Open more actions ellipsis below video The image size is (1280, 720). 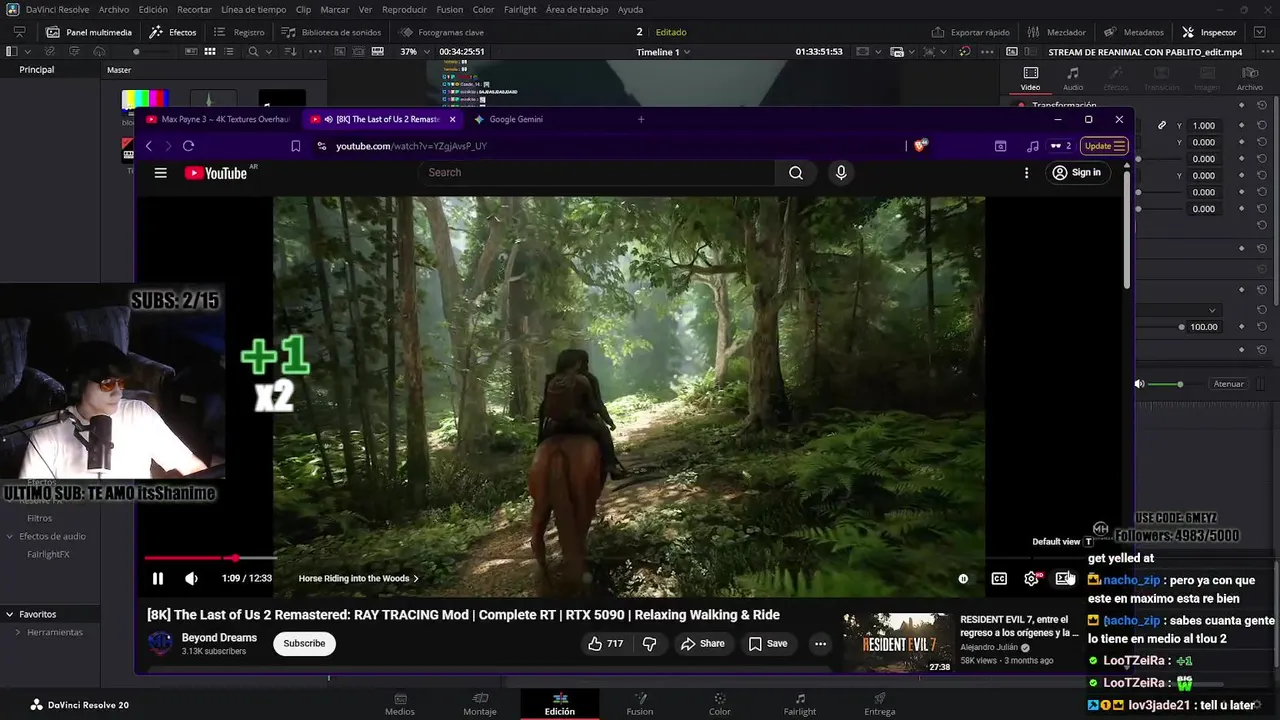(820, 644)
